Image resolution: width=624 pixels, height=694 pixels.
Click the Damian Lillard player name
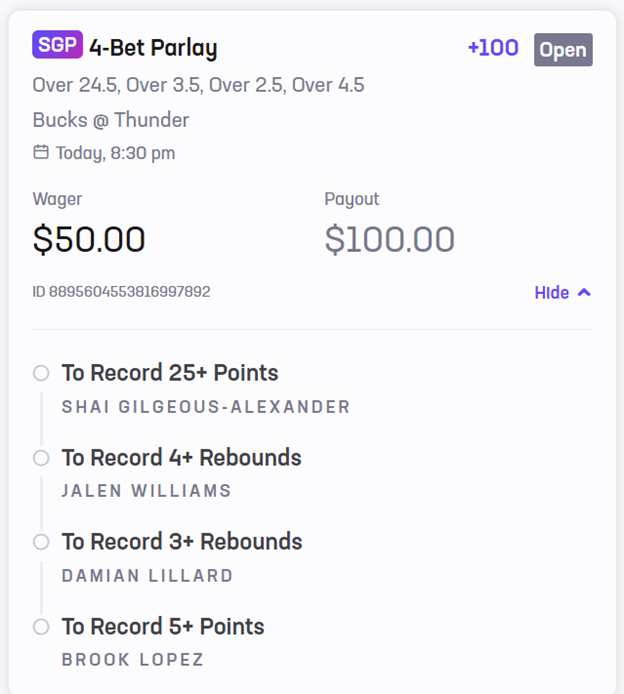coord(147,576)
